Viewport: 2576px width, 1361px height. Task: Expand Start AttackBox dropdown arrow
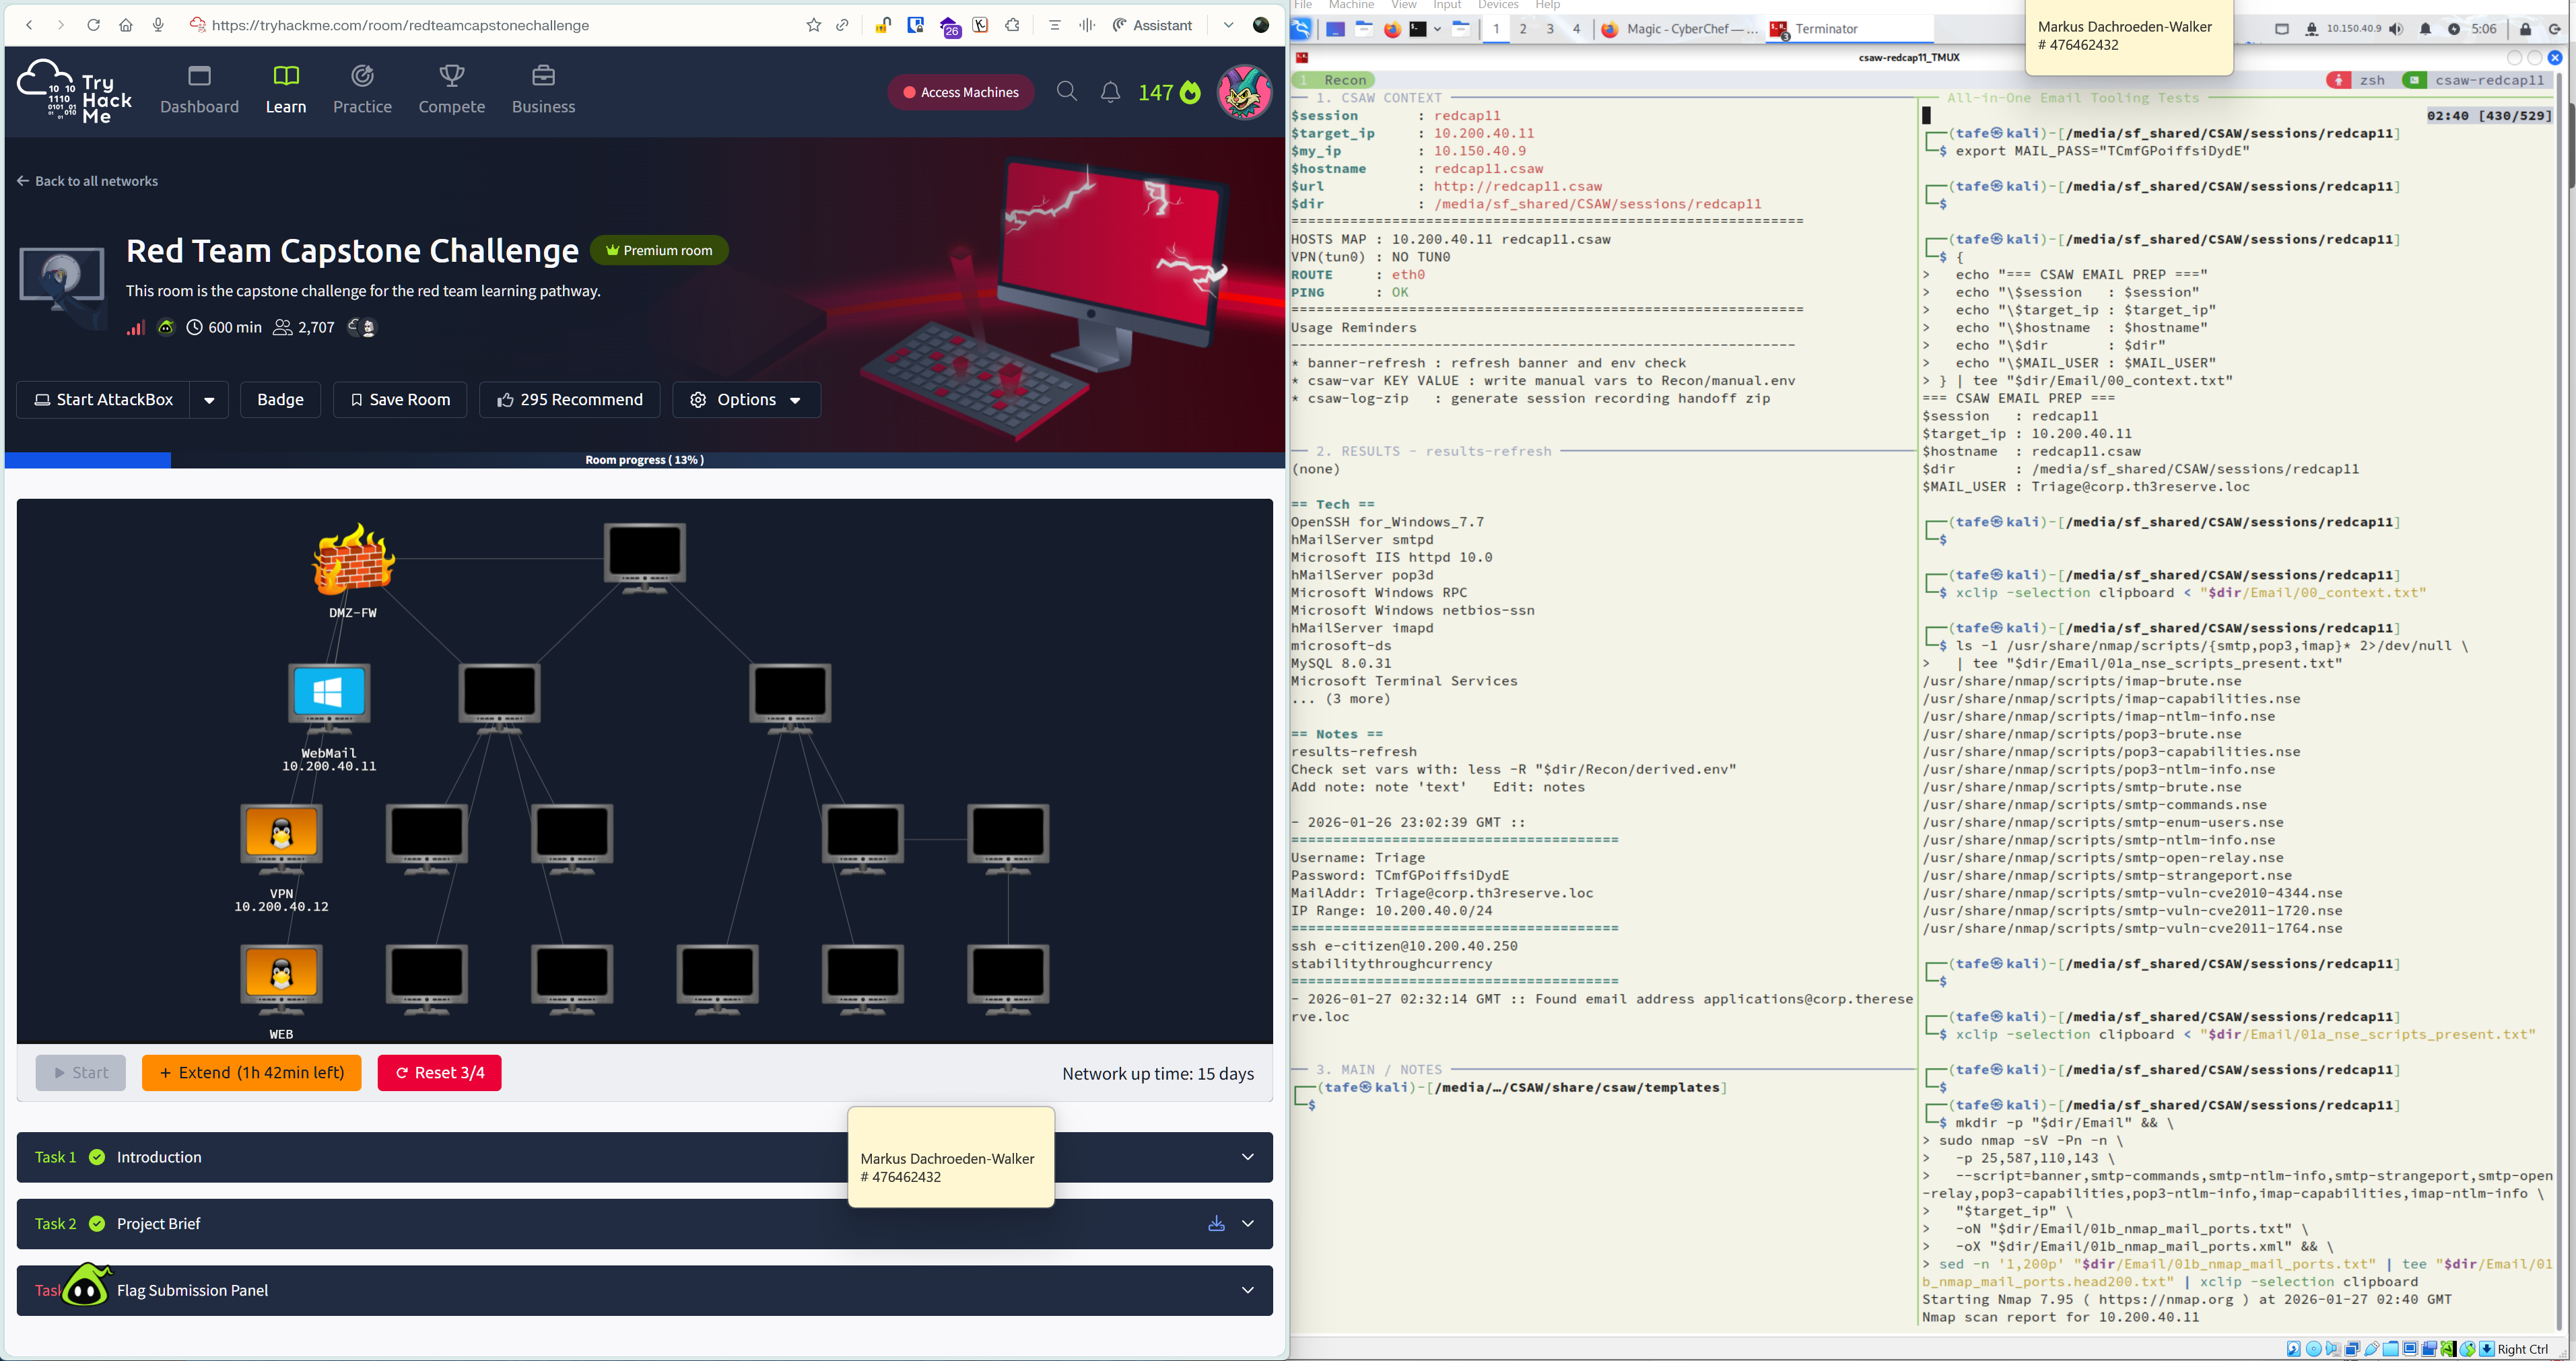tap(209, 400)
